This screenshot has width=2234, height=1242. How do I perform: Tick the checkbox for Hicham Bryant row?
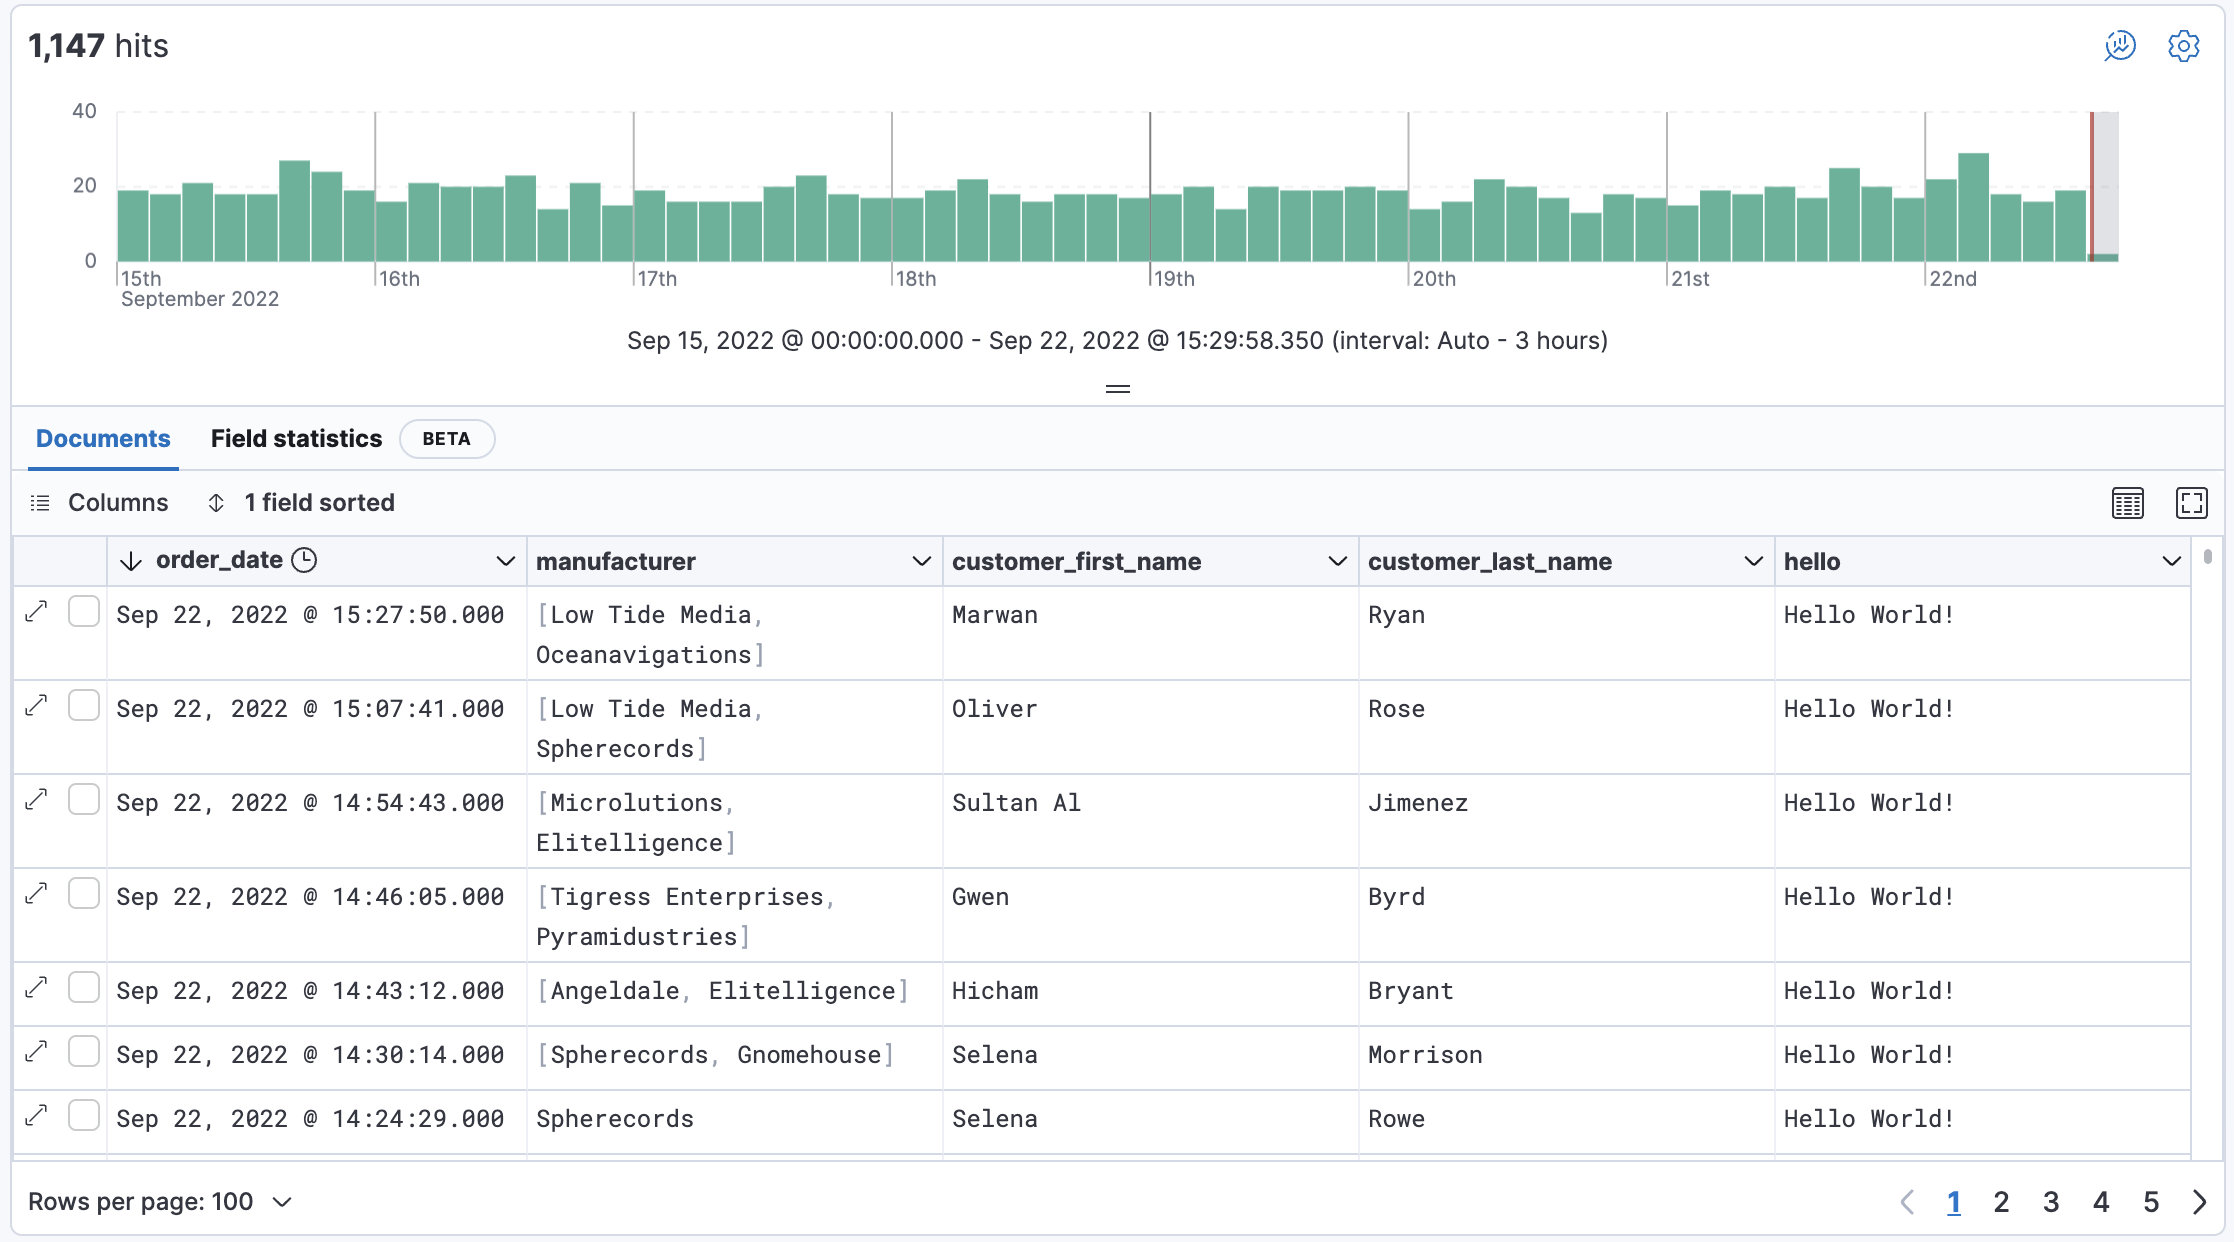84,988
